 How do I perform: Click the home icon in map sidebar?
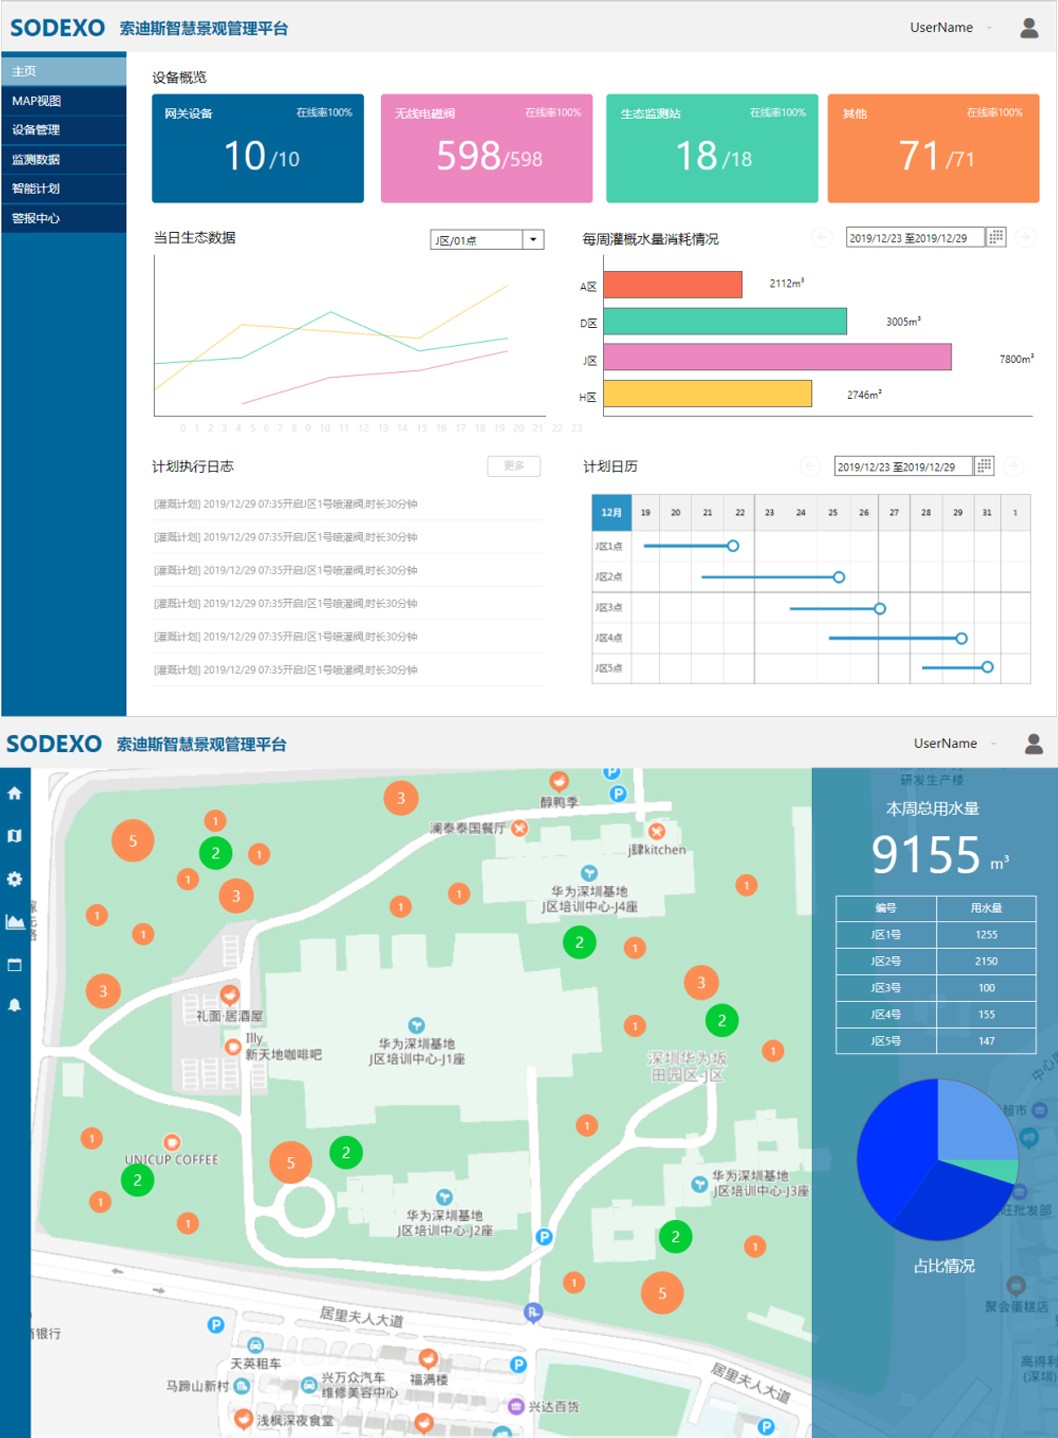click(x=14, y=794)
